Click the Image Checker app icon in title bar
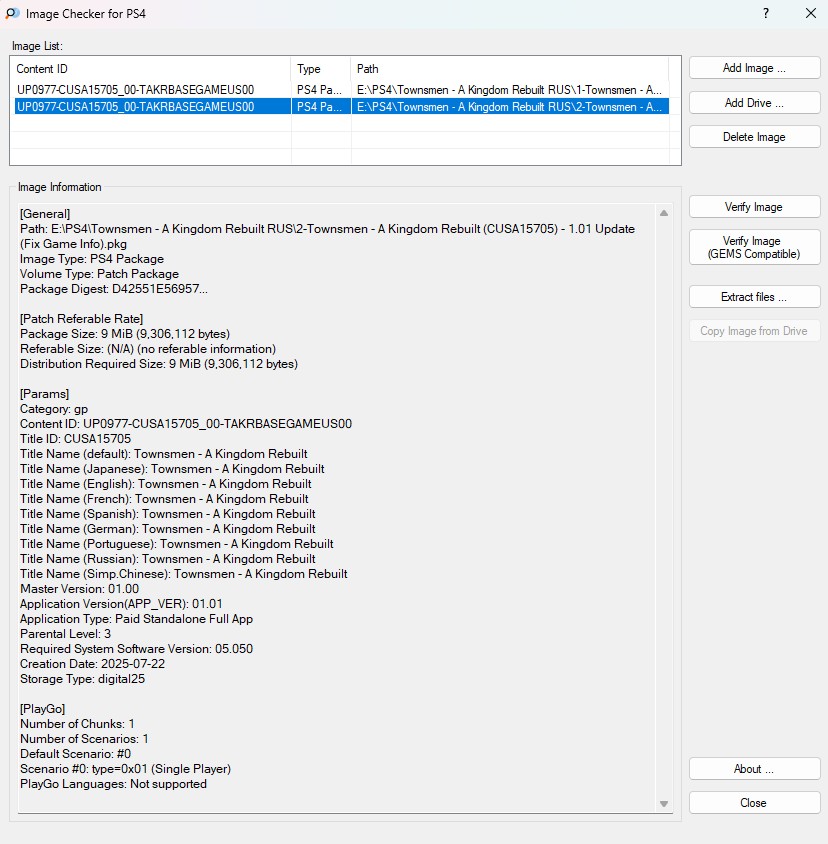This screenshot has width=828, height=844. (x=12, y=13)
